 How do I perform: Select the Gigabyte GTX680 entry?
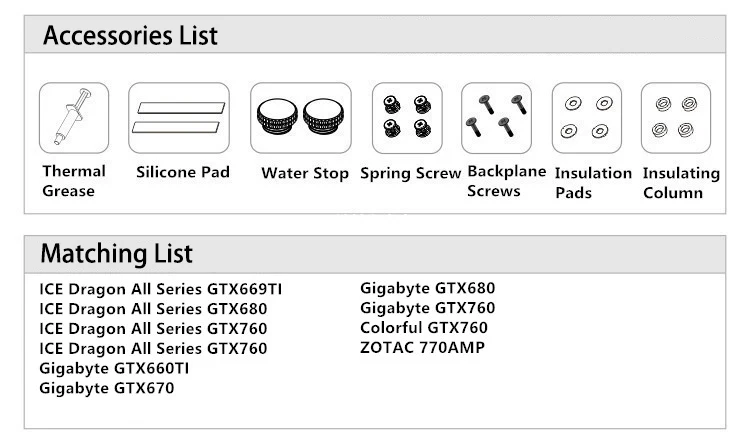pyautogui.click(x=428, y=289)
